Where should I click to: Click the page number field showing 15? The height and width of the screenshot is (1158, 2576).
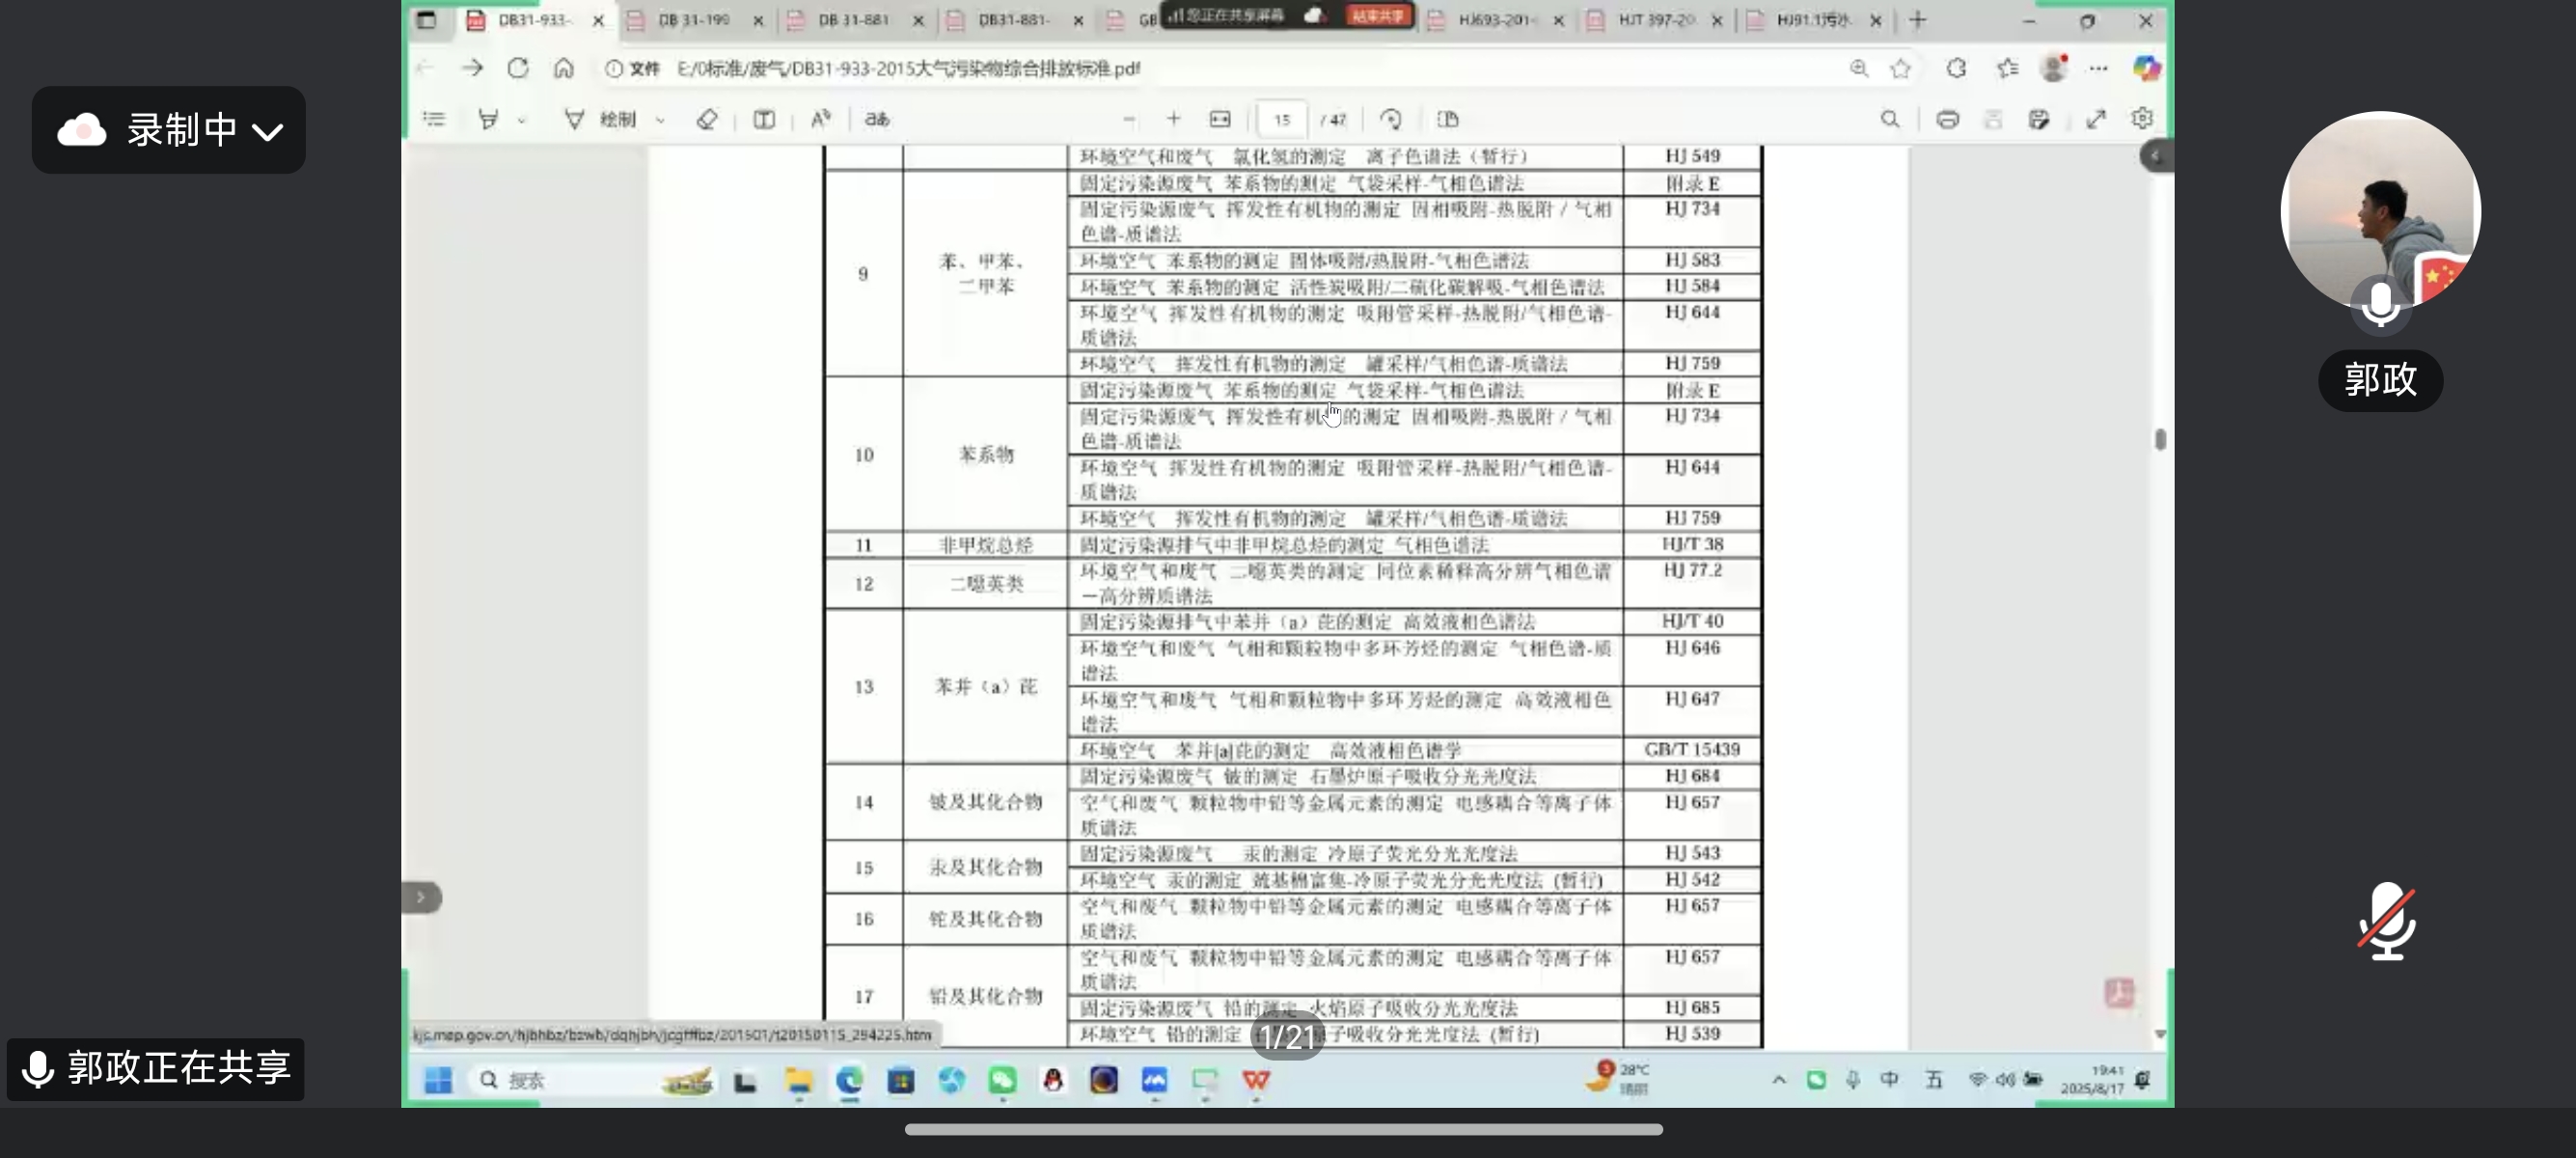tap(1282, 120)
